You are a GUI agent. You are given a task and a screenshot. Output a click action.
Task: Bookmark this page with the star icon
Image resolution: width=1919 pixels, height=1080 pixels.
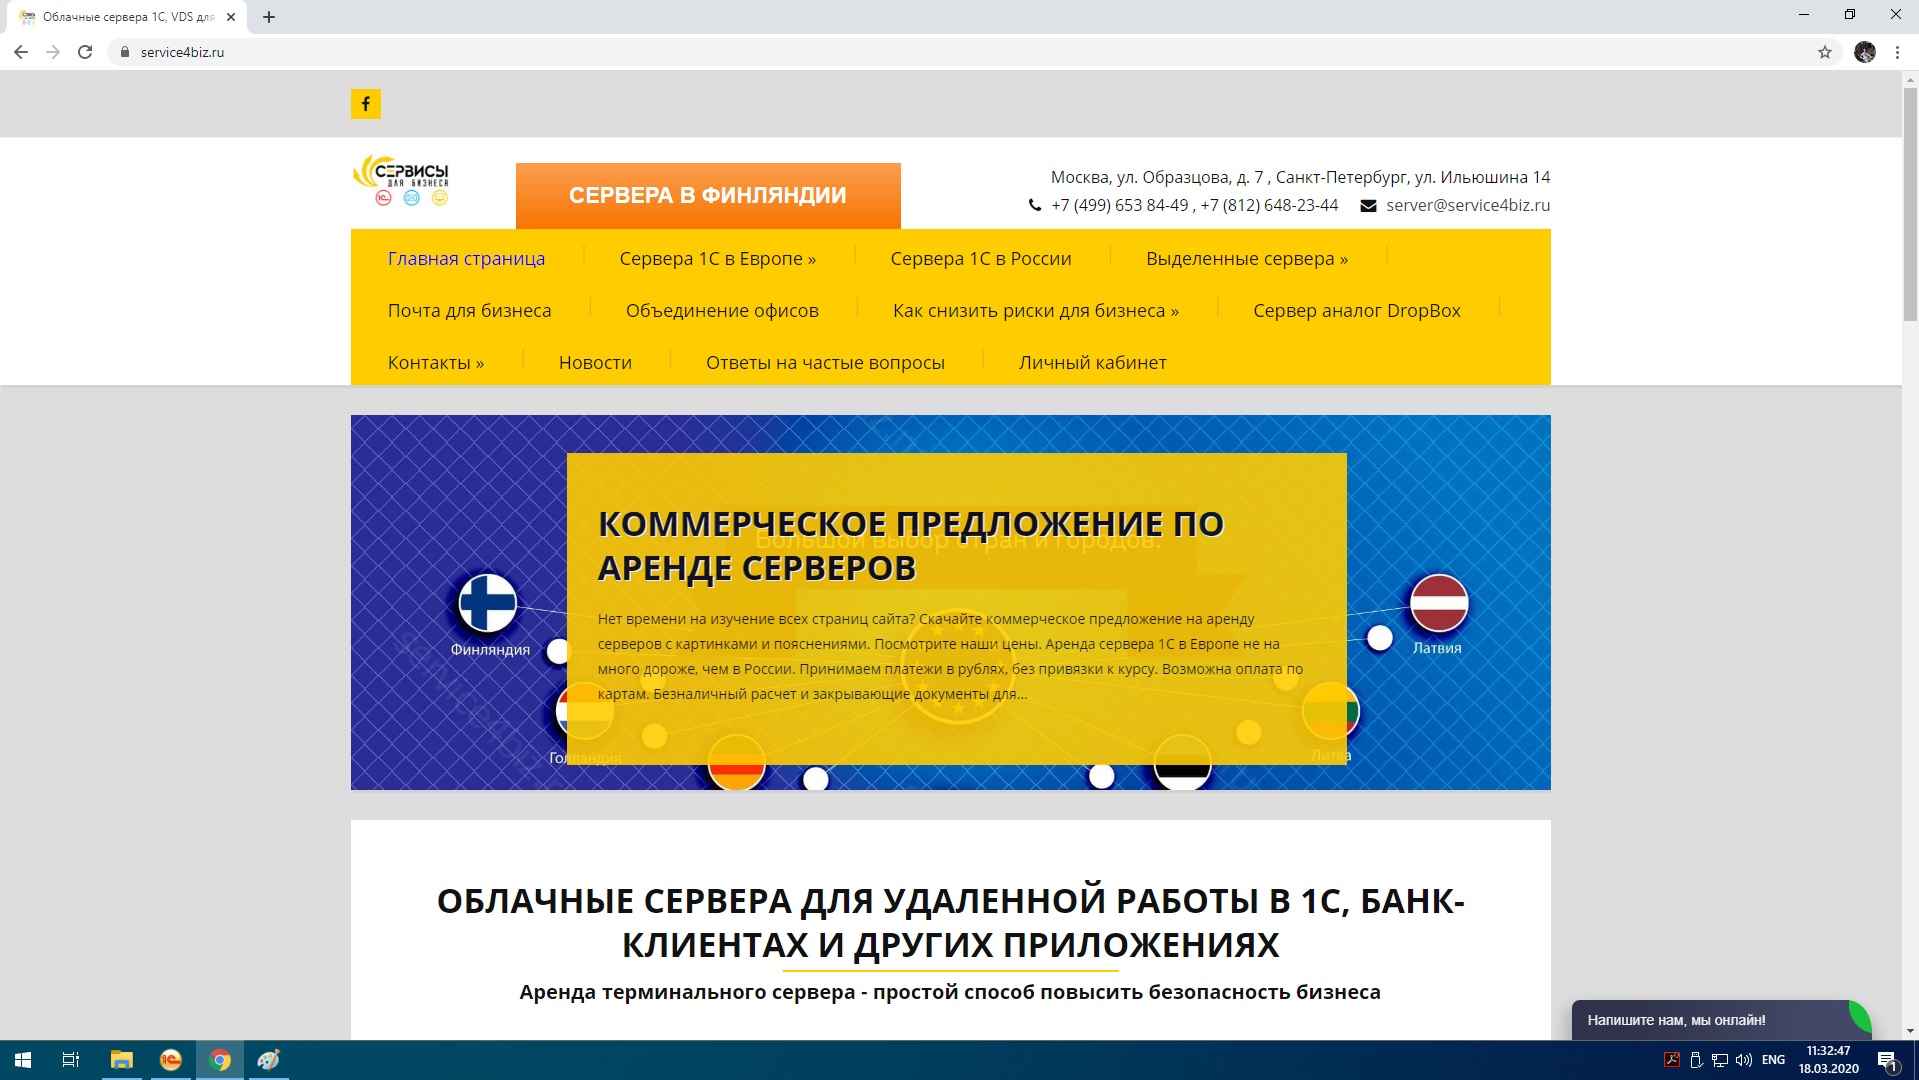point(1824,52)
